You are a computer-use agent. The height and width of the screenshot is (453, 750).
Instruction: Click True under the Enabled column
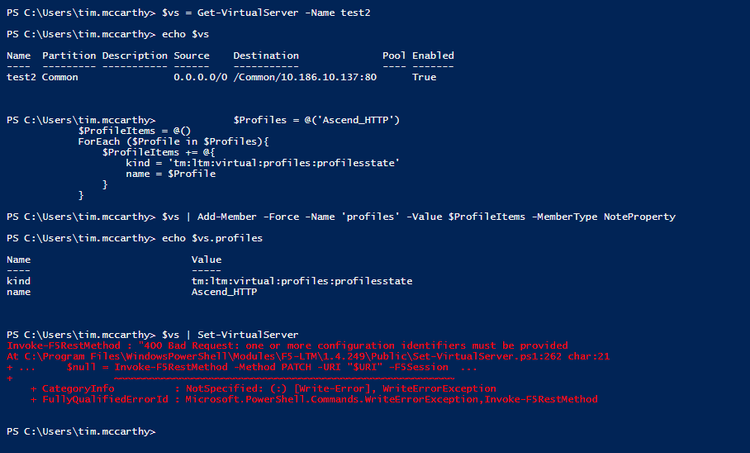[x=423, y=77]
